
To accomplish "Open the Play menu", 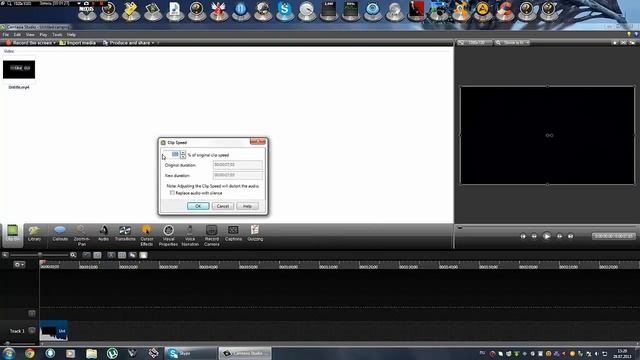I will coord(43,35).
